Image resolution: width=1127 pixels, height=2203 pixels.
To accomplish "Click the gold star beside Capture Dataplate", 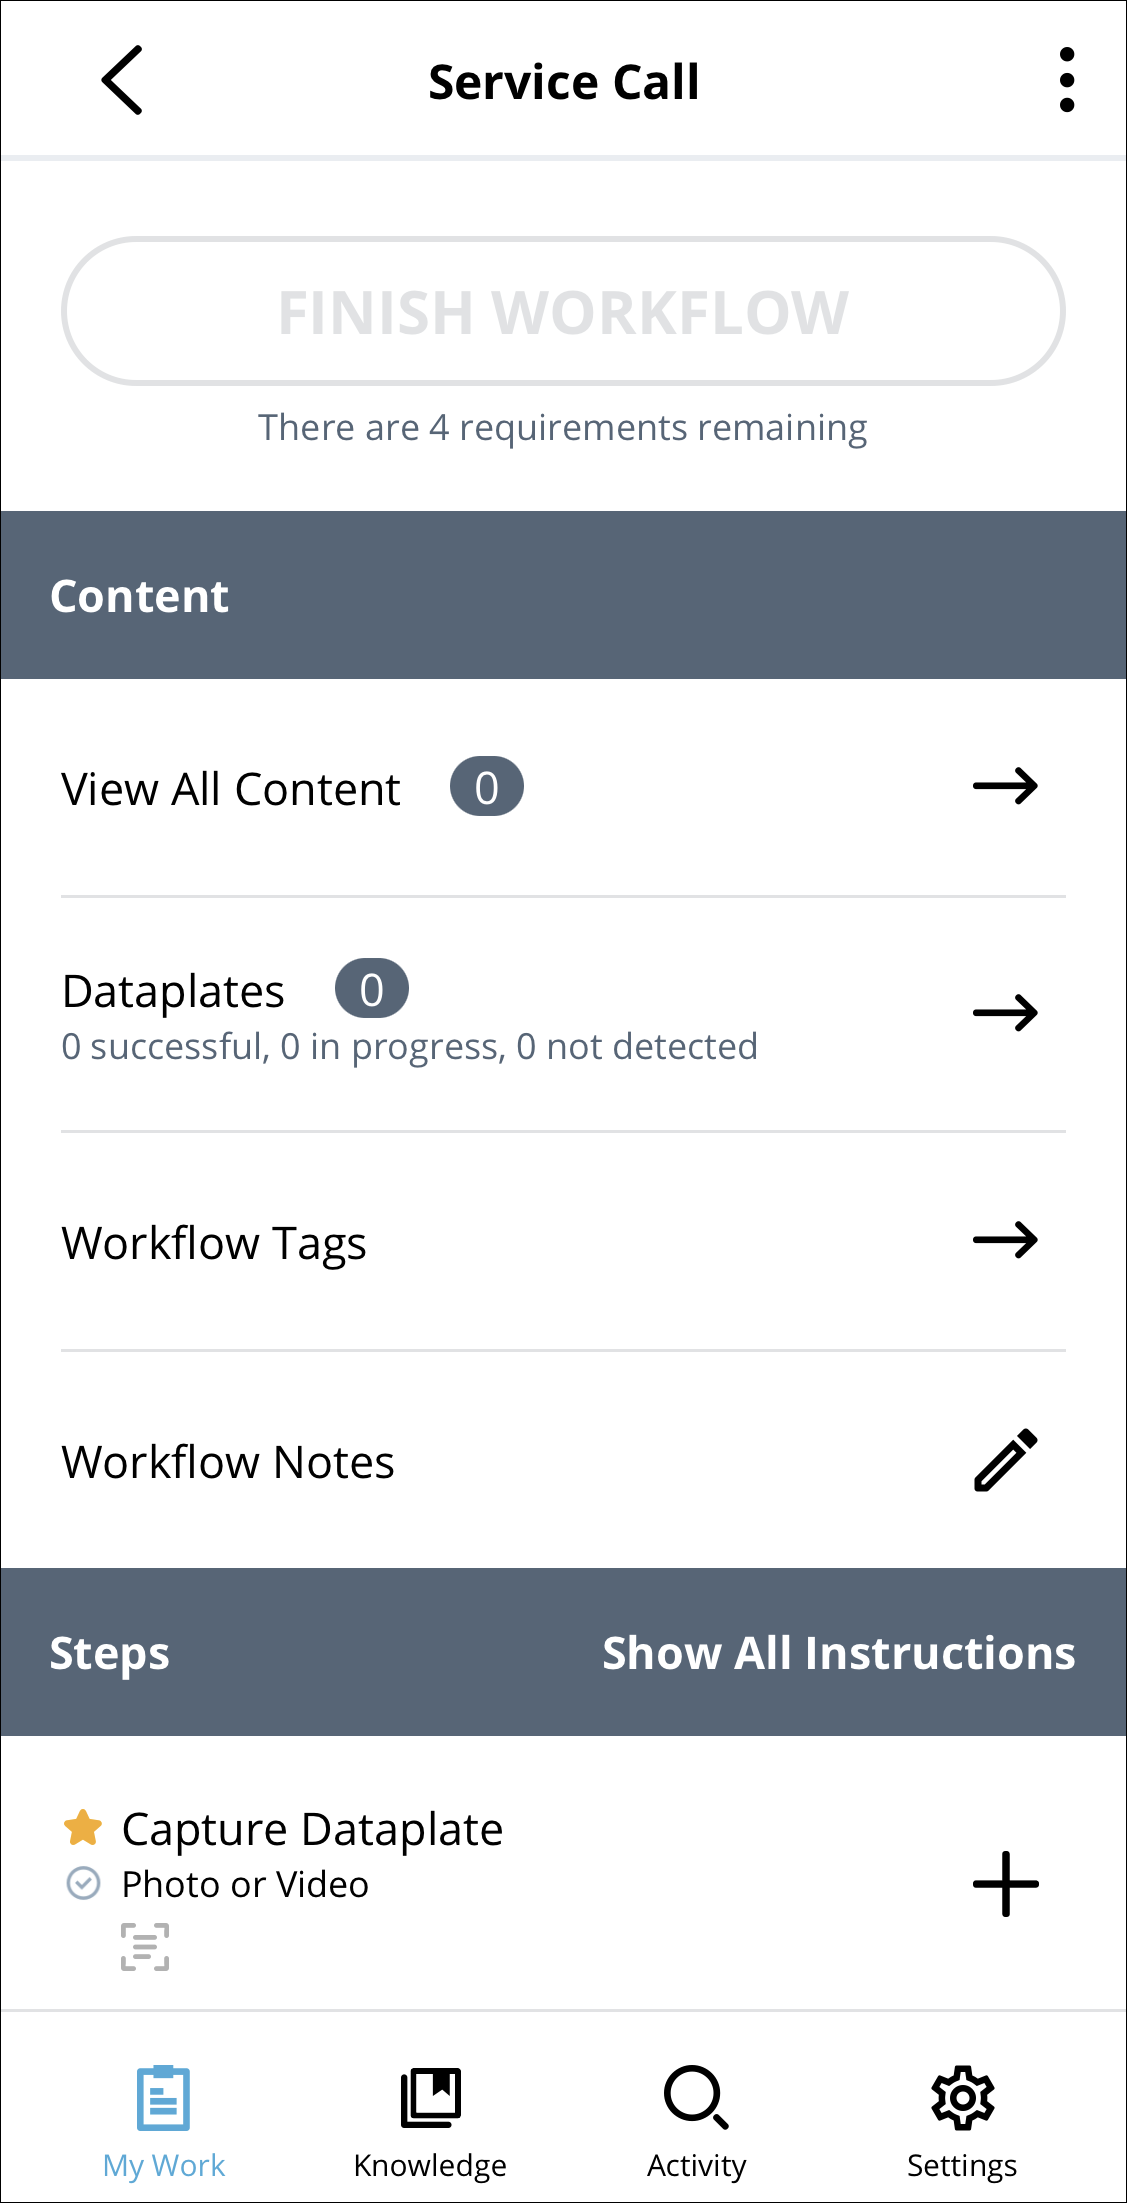I will tap(83, 1828).
